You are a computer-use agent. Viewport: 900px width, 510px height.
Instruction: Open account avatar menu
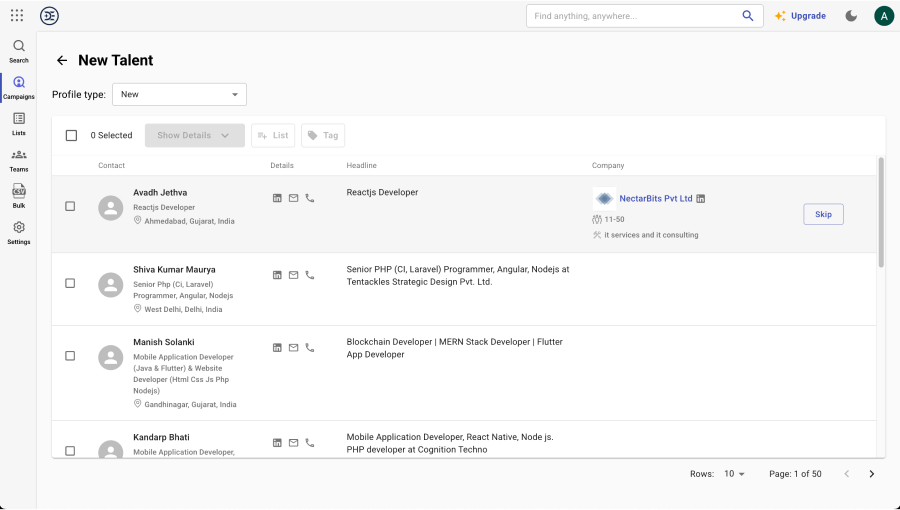tap(884, 15)
